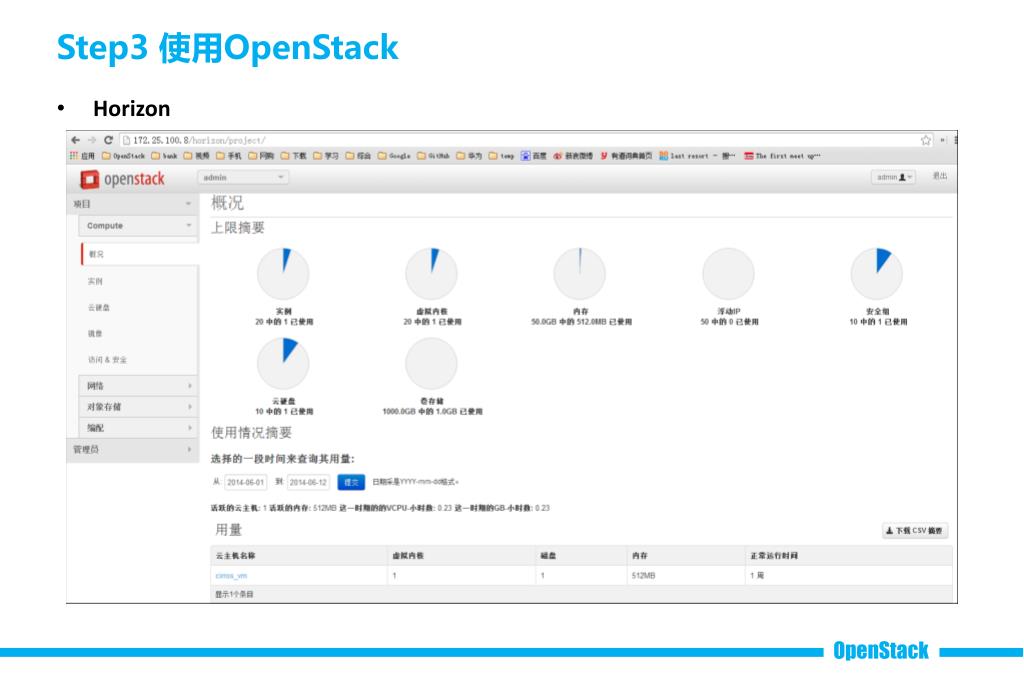The height and width of the screenshot is (682, 1024).
Task: Click the 从 start date field
Action: (245, 482)
